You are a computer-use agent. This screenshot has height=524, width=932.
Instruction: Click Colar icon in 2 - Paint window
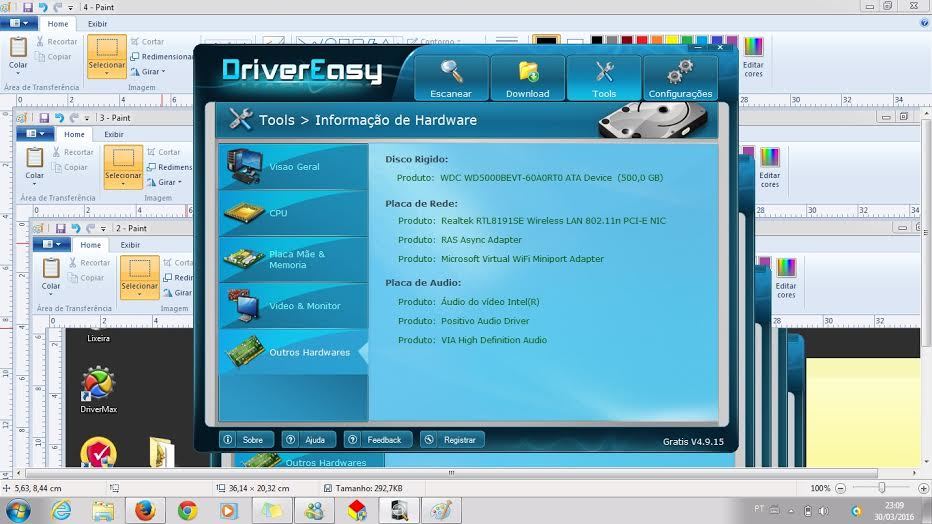51,268
